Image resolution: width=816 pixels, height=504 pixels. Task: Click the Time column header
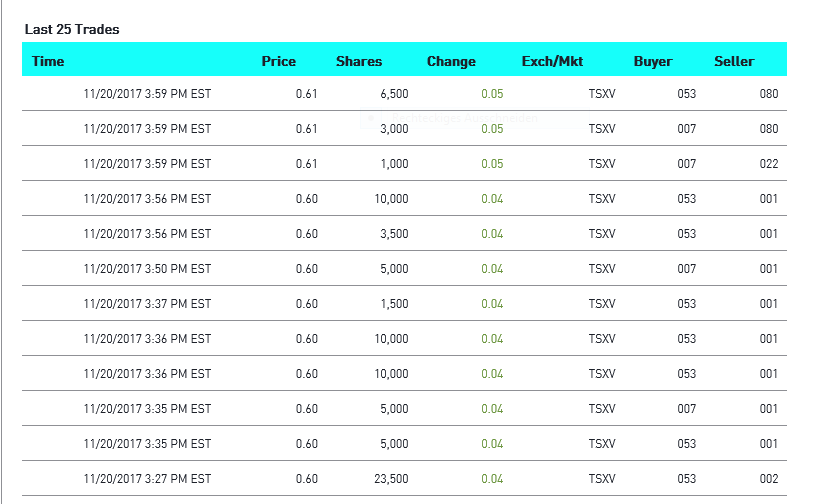click(x=48, y=61)
